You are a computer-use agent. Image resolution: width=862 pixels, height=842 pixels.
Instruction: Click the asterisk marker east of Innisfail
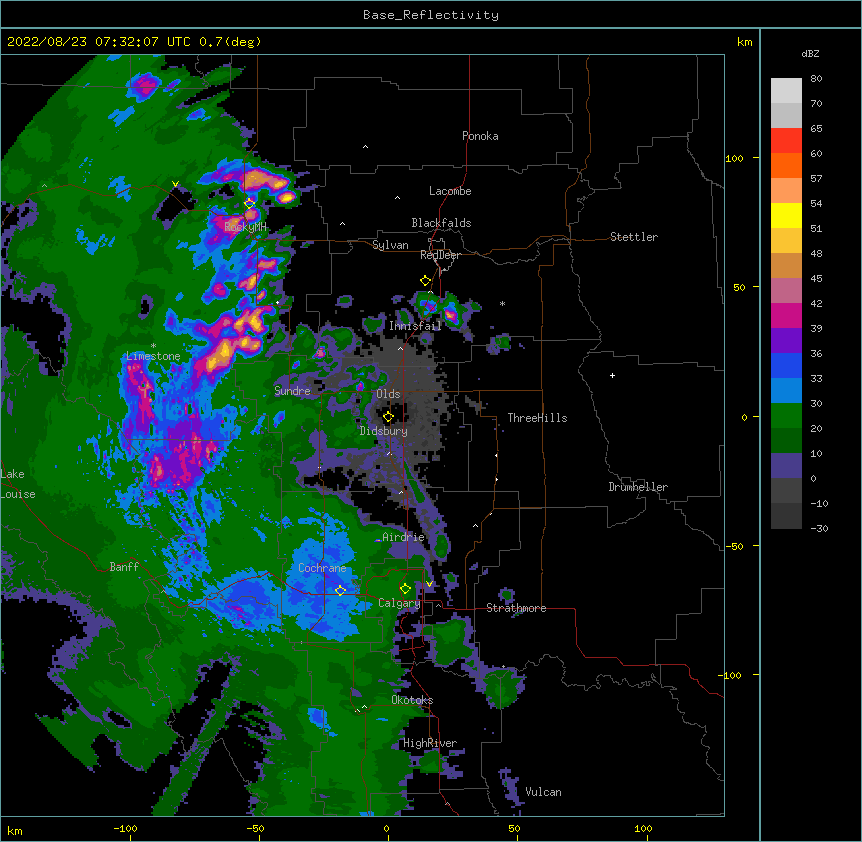pyautogui.click(x=502, y=303)
